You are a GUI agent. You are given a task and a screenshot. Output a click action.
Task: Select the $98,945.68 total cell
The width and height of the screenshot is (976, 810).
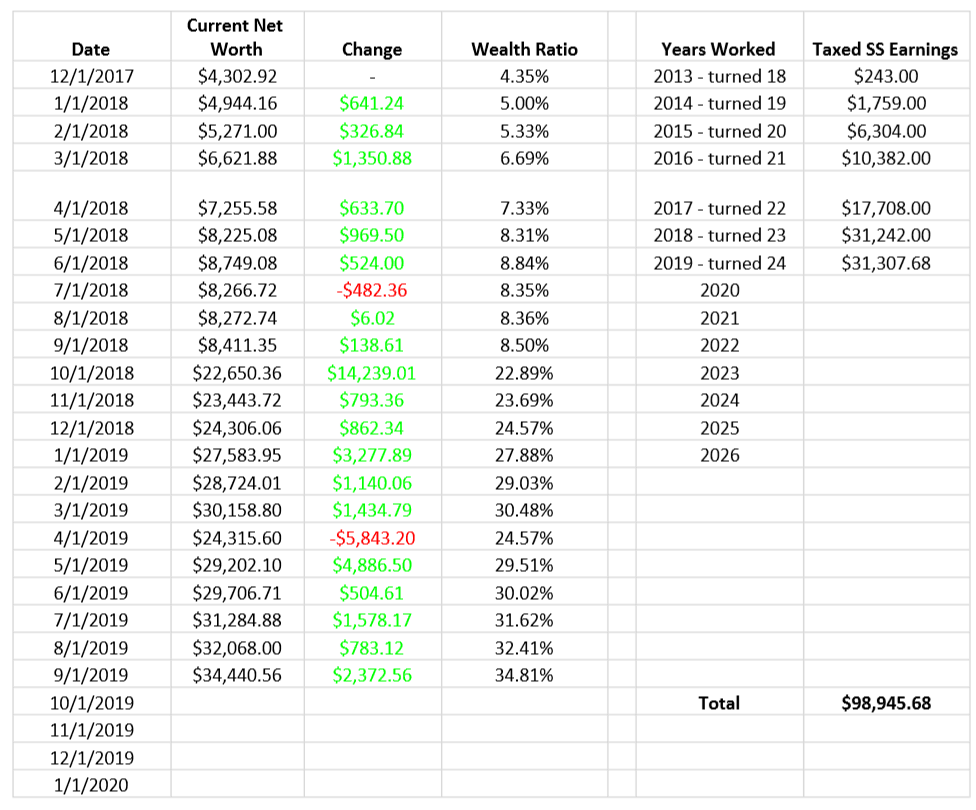(x=885, y=703)
